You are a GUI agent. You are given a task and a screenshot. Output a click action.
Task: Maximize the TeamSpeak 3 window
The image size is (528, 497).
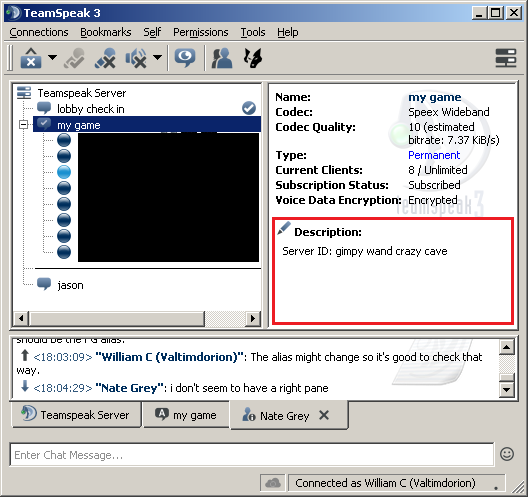click(496, 13)
